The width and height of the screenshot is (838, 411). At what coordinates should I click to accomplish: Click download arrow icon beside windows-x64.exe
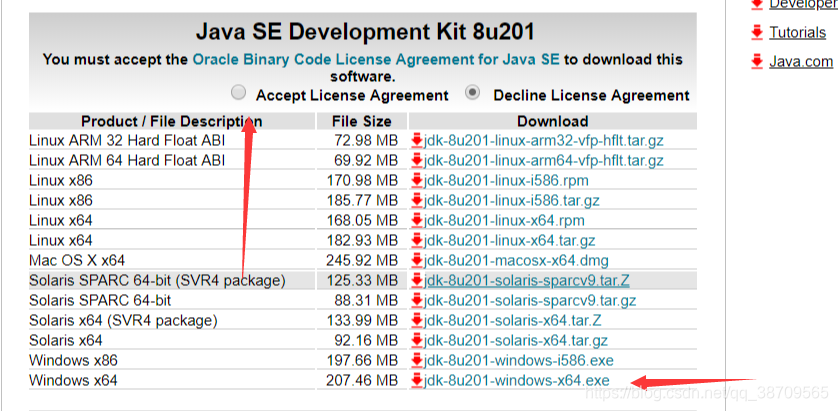click(417, 381)
